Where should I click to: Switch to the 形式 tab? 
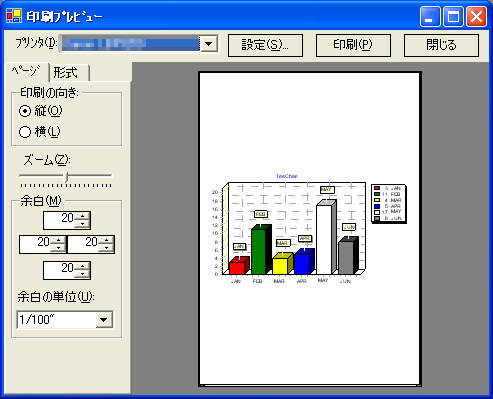[x=69, y=73]
